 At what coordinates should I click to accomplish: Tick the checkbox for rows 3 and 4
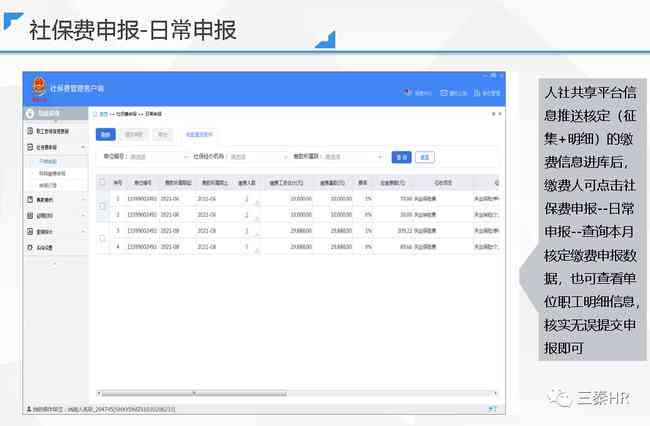[102, 238]
